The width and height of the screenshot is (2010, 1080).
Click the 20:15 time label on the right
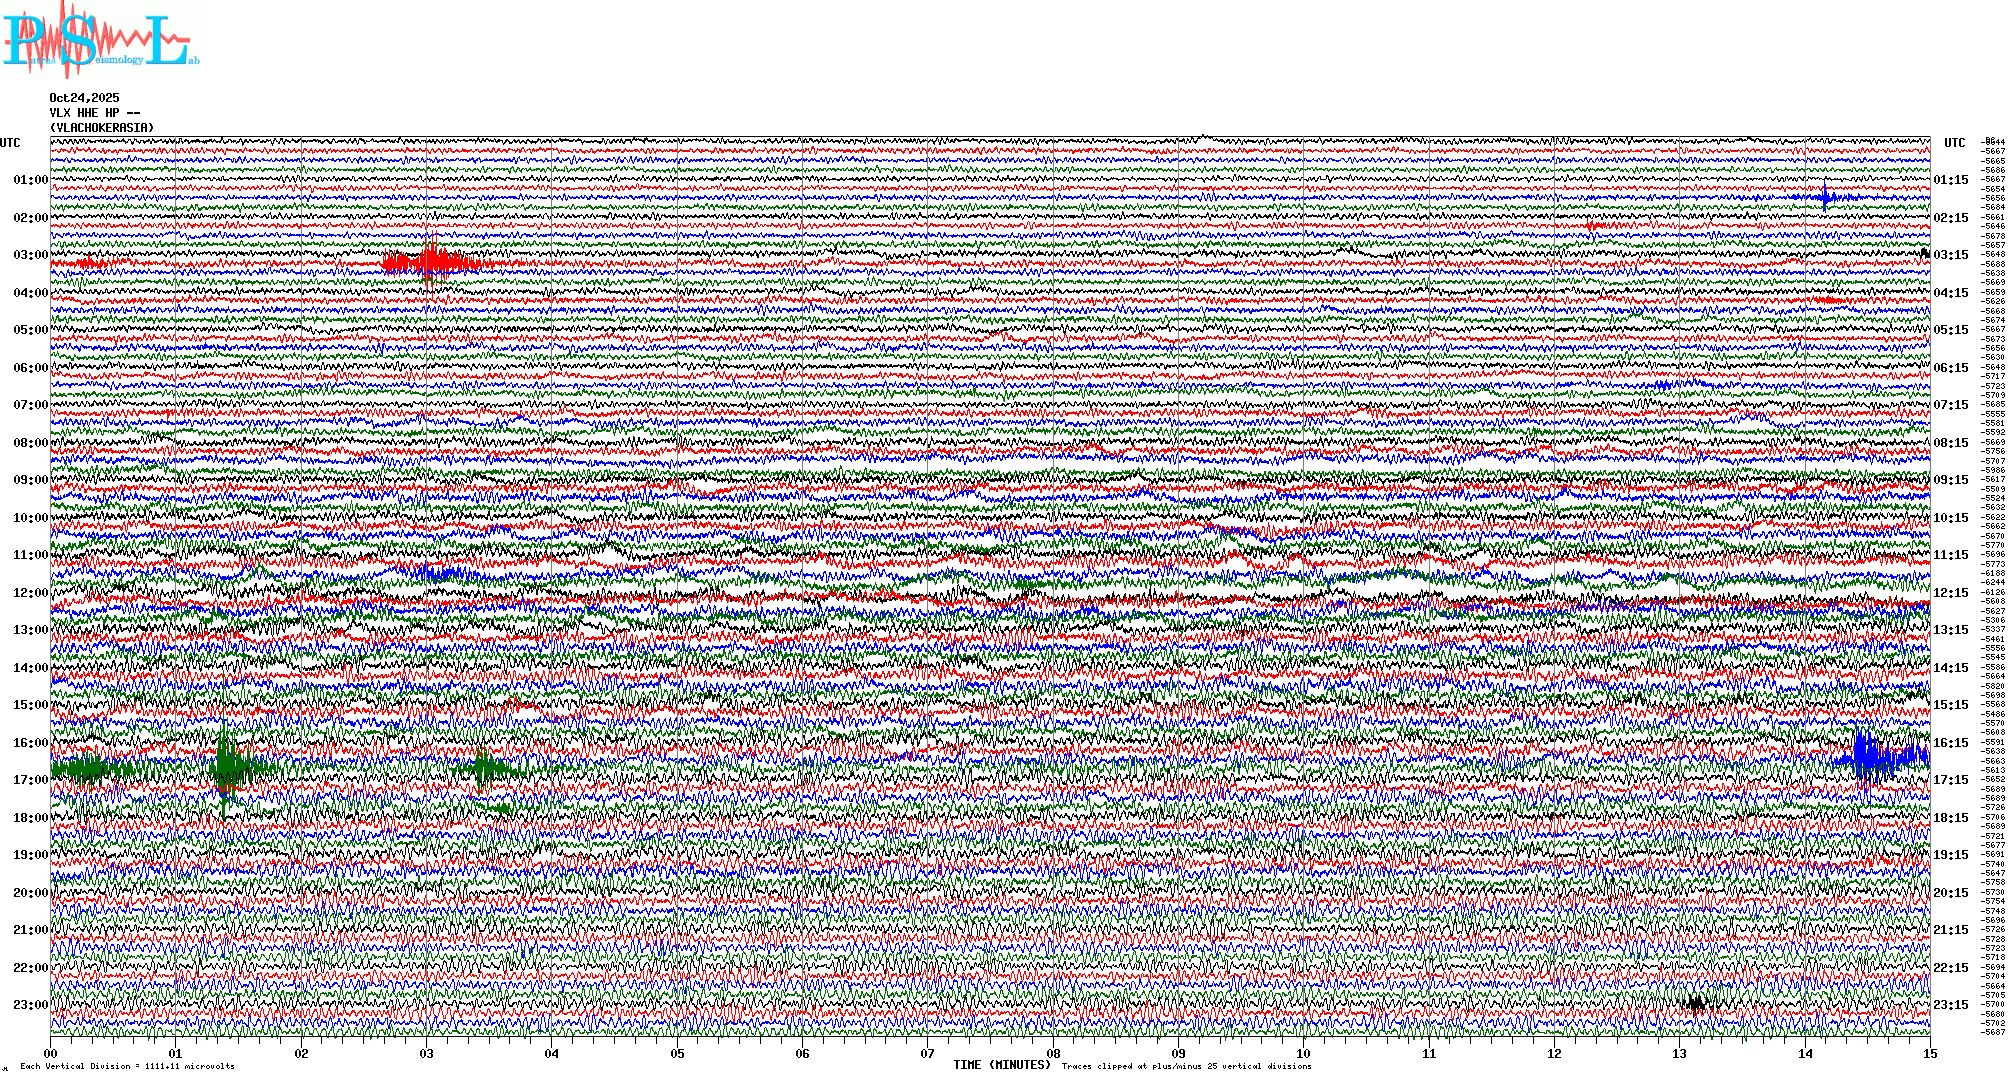(1950, 893)
